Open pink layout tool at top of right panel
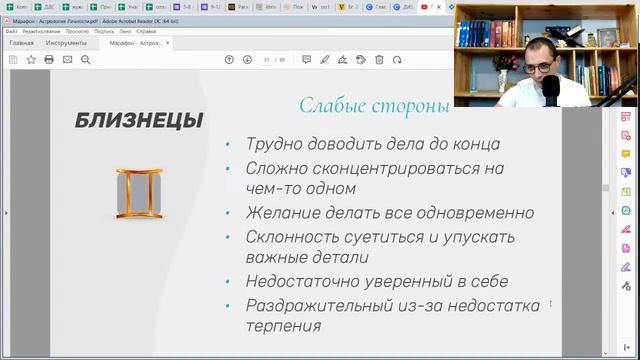 click(x=626, y=117)
